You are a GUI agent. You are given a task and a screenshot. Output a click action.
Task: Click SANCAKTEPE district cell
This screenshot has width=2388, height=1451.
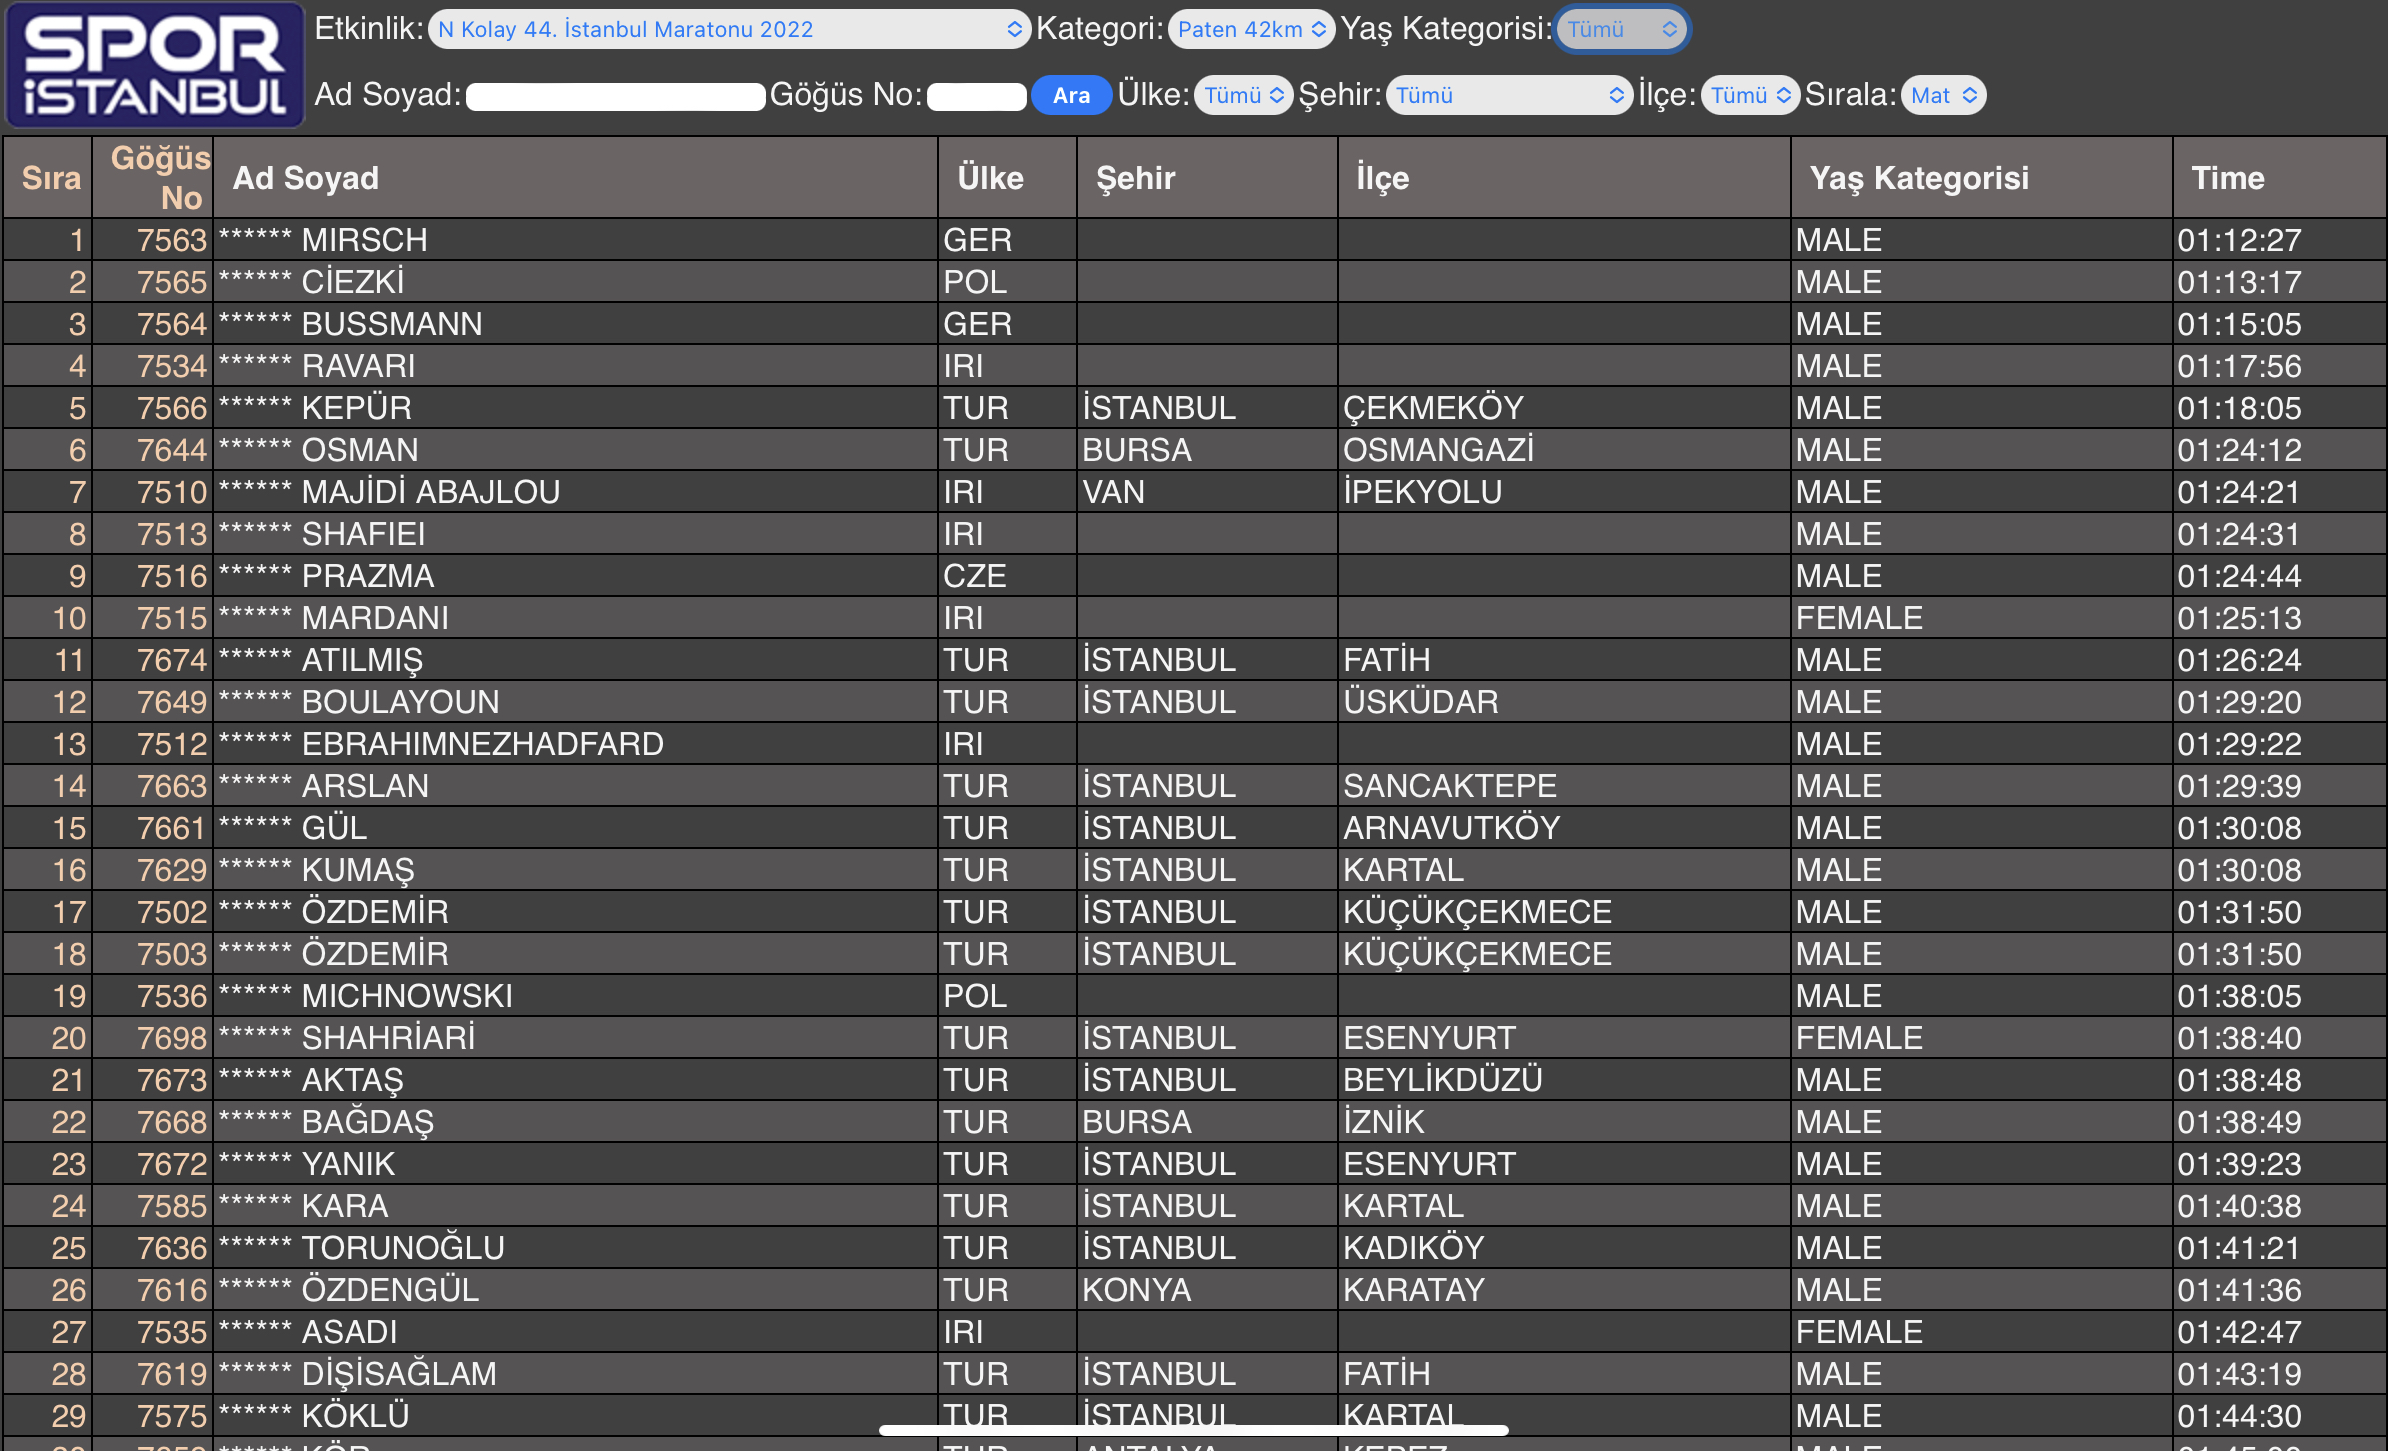pos(1564,787)
